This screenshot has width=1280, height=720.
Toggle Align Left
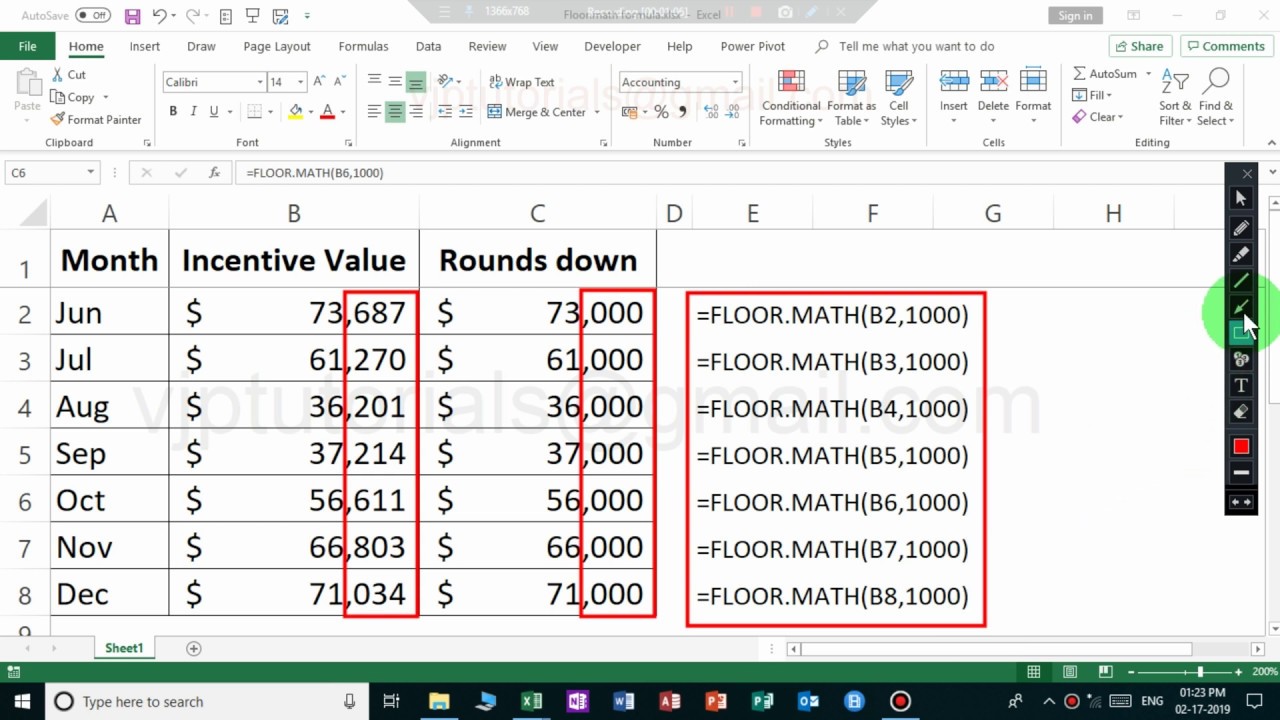(374, 112)
